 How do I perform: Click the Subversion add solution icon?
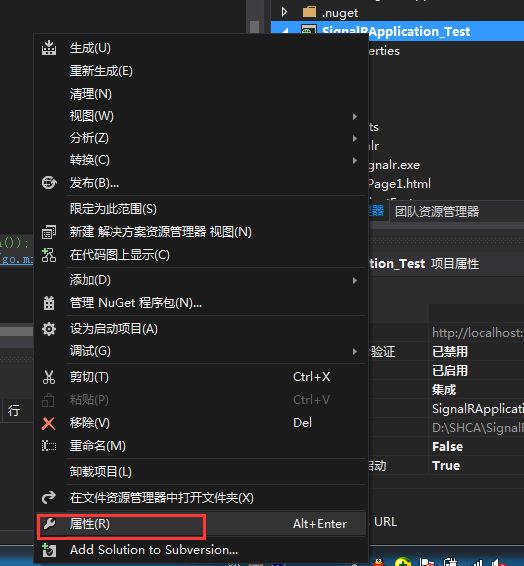pos(49,550)
